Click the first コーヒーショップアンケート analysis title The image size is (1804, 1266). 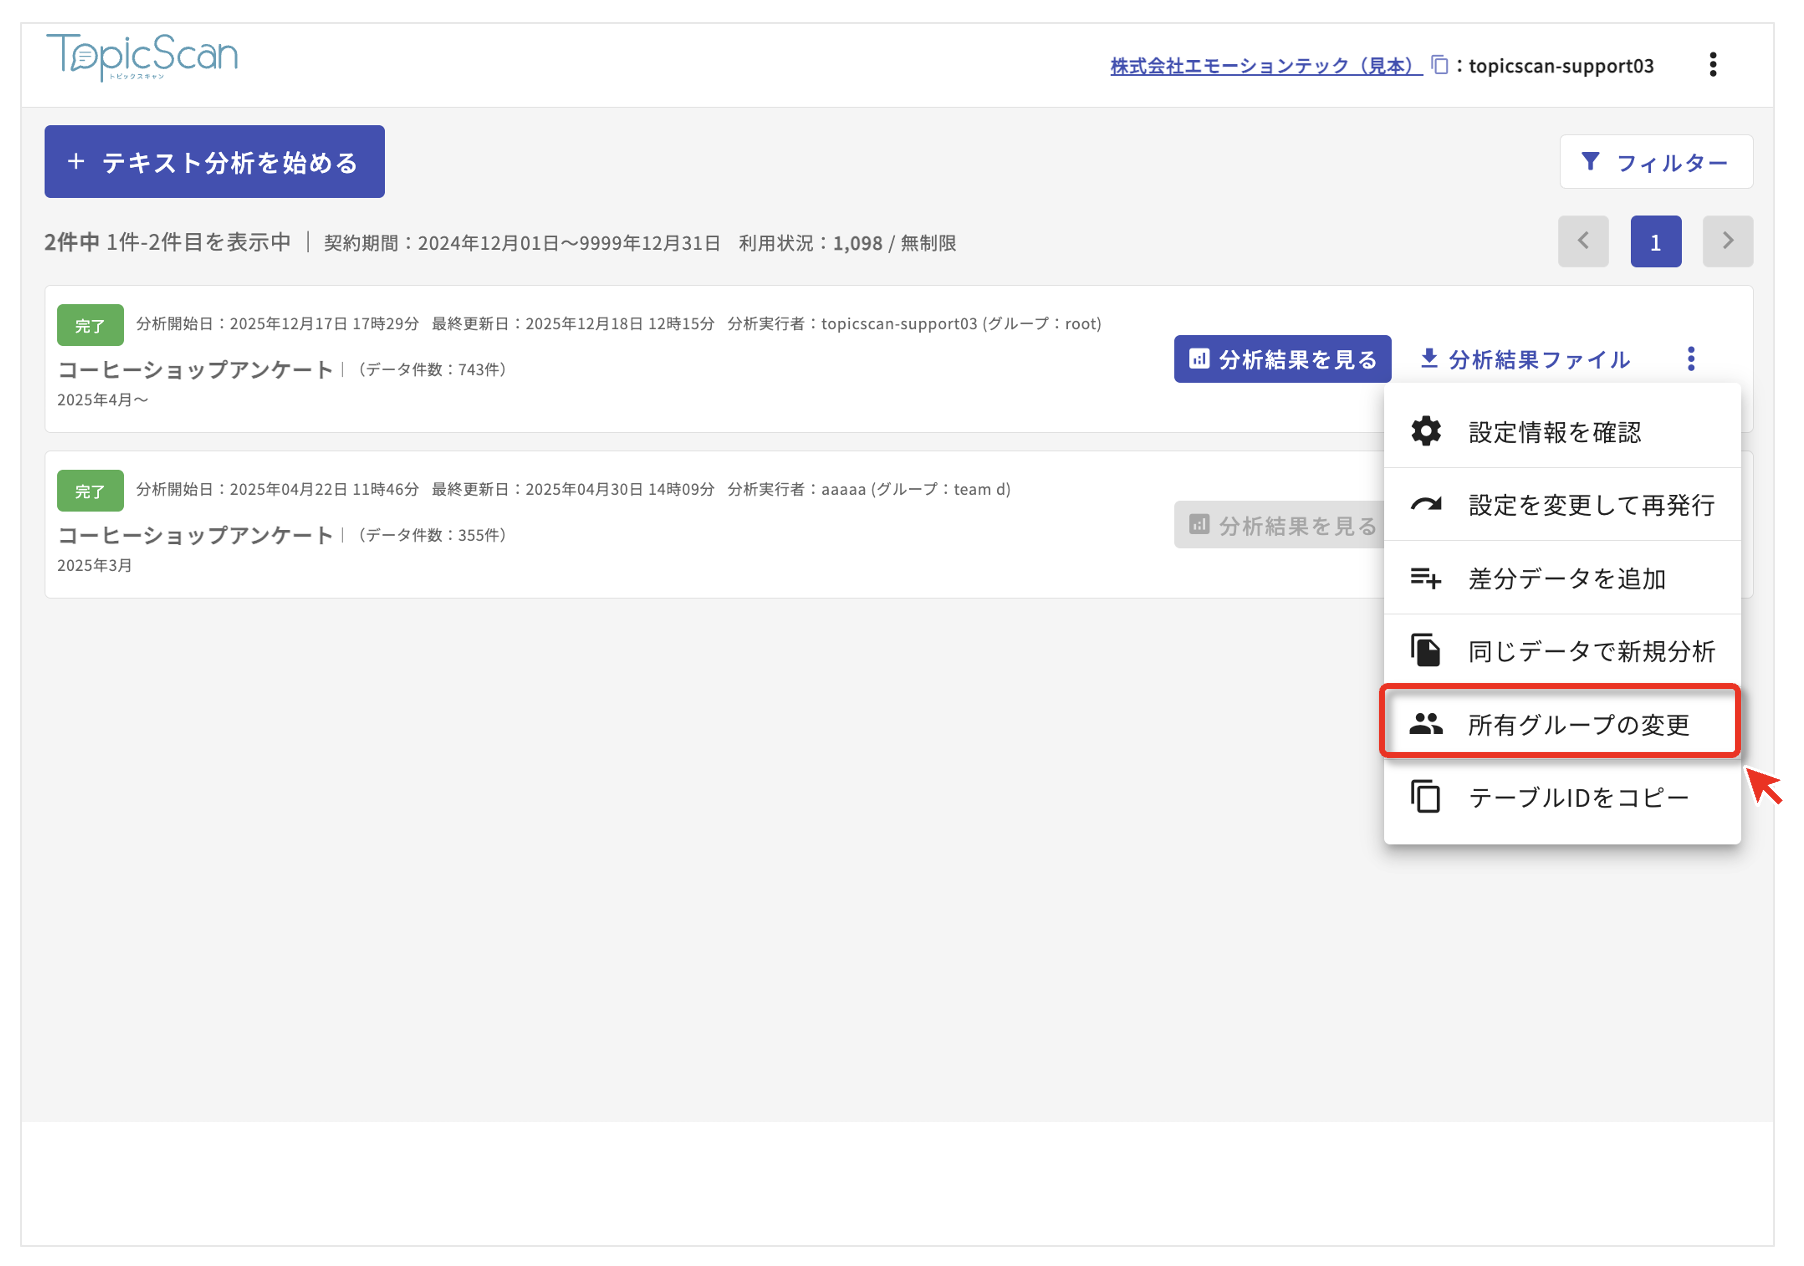195,369
